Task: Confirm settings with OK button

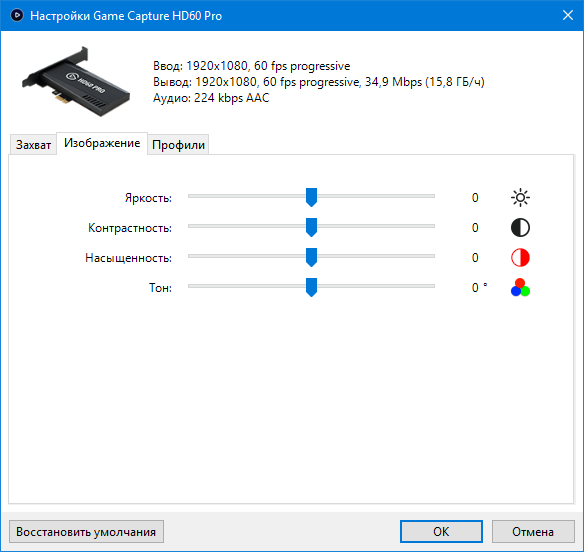Action: point(441,532)
